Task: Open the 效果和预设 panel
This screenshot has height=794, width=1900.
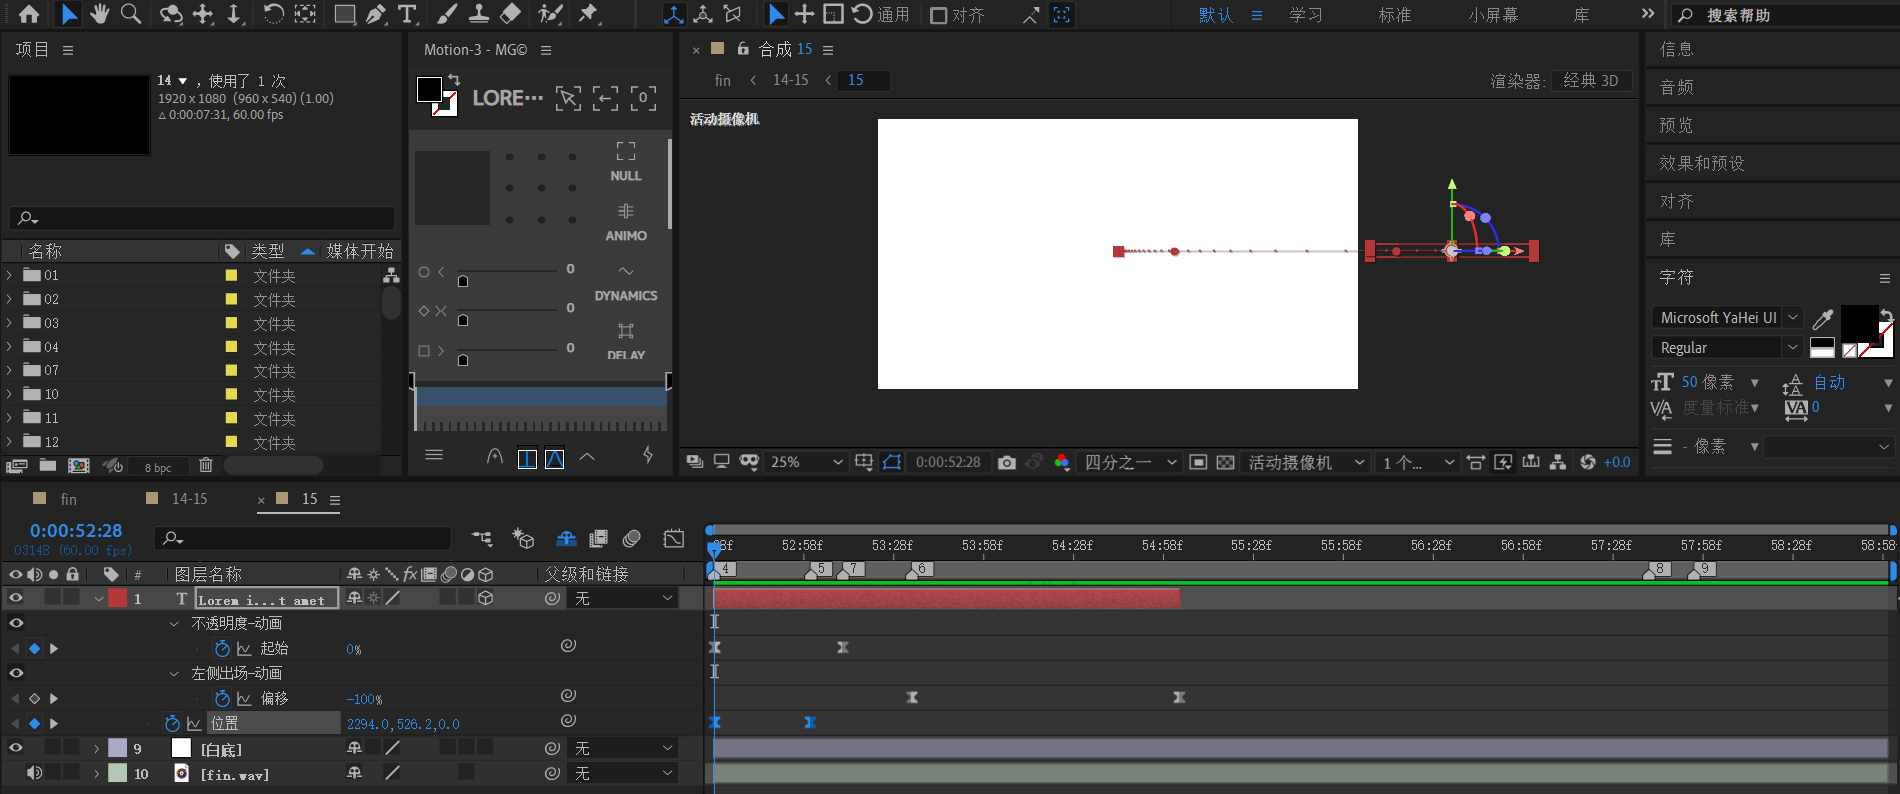Action: [1701, 163]
